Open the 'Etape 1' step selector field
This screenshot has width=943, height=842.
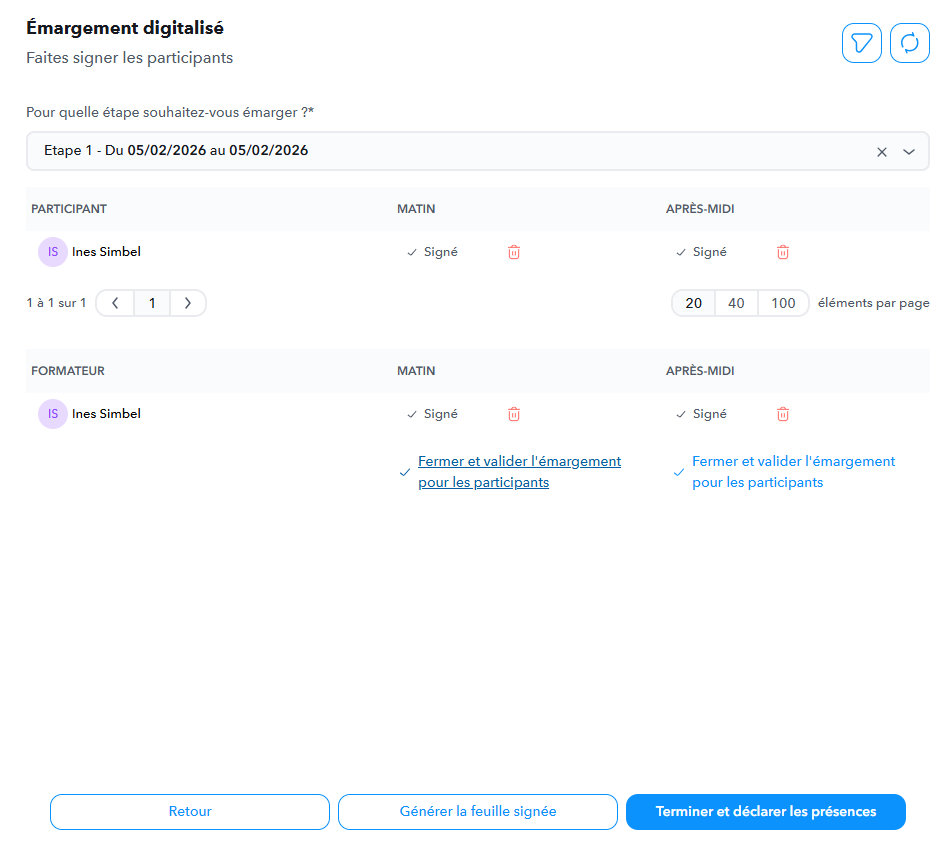click(478, 151)
